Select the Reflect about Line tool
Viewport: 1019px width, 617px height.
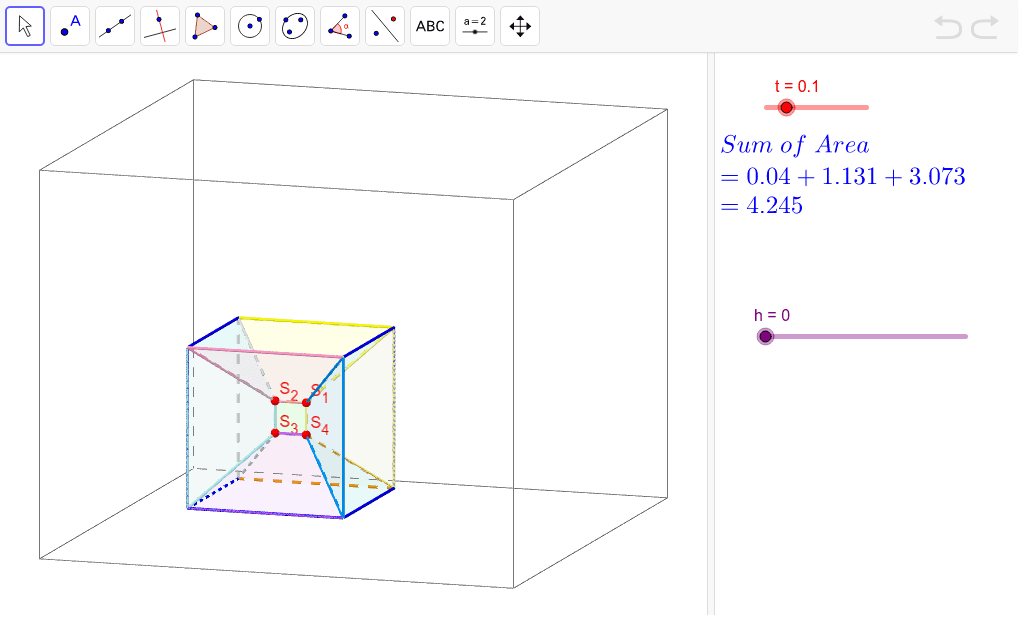click(x=384, y=26)
